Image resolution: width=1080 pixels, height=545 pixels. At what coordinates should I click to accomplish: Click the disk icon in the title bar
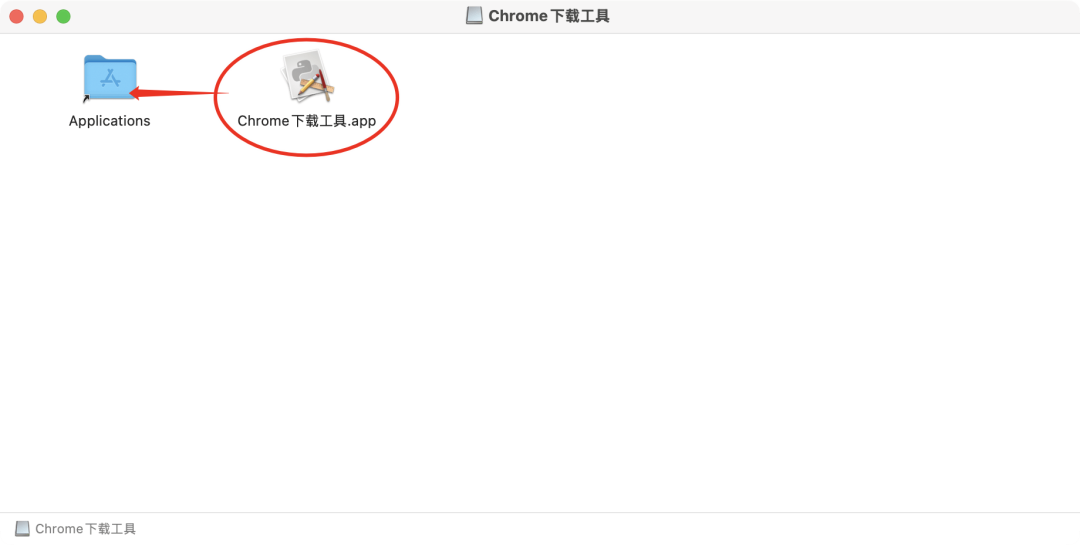tap(474, 16)
